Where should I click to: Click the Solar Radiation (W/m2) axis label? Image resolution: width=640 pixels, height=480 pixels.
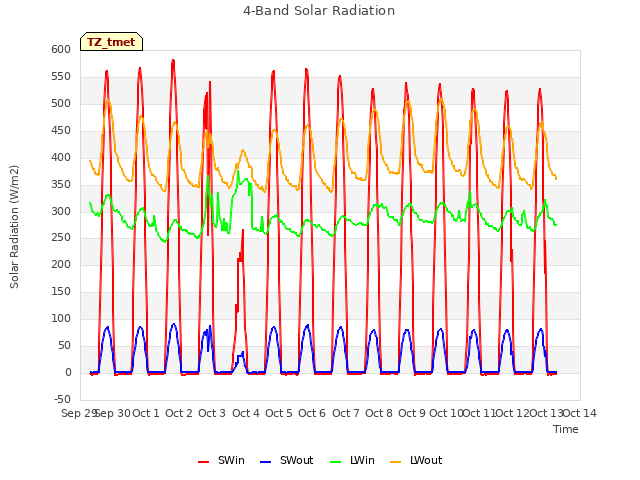tap(14, 227)
